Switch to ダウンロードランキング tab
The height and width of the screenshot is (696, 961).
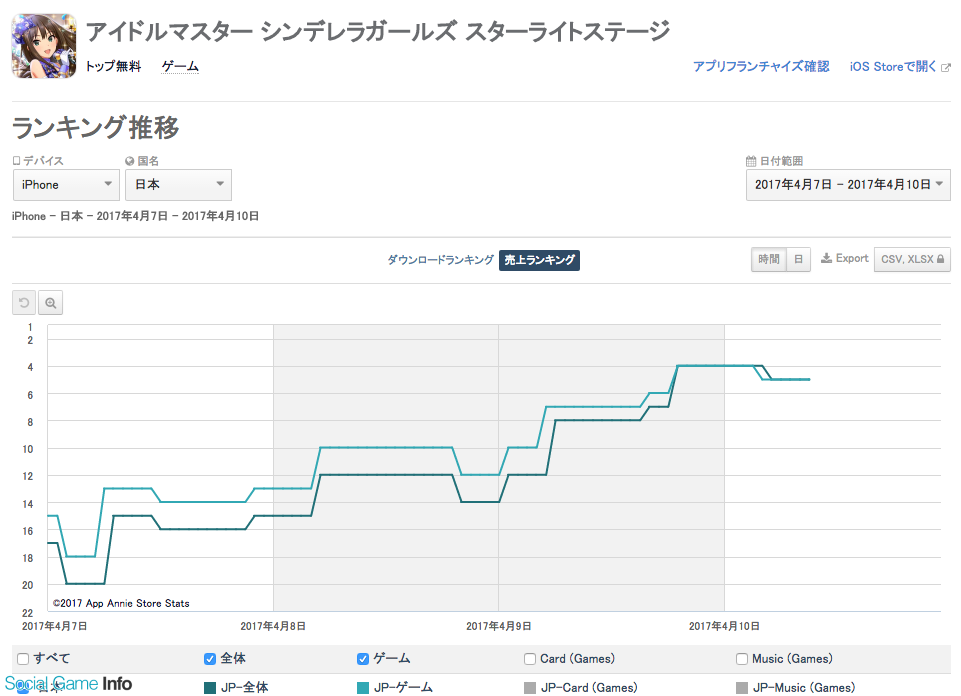[440, 260]
